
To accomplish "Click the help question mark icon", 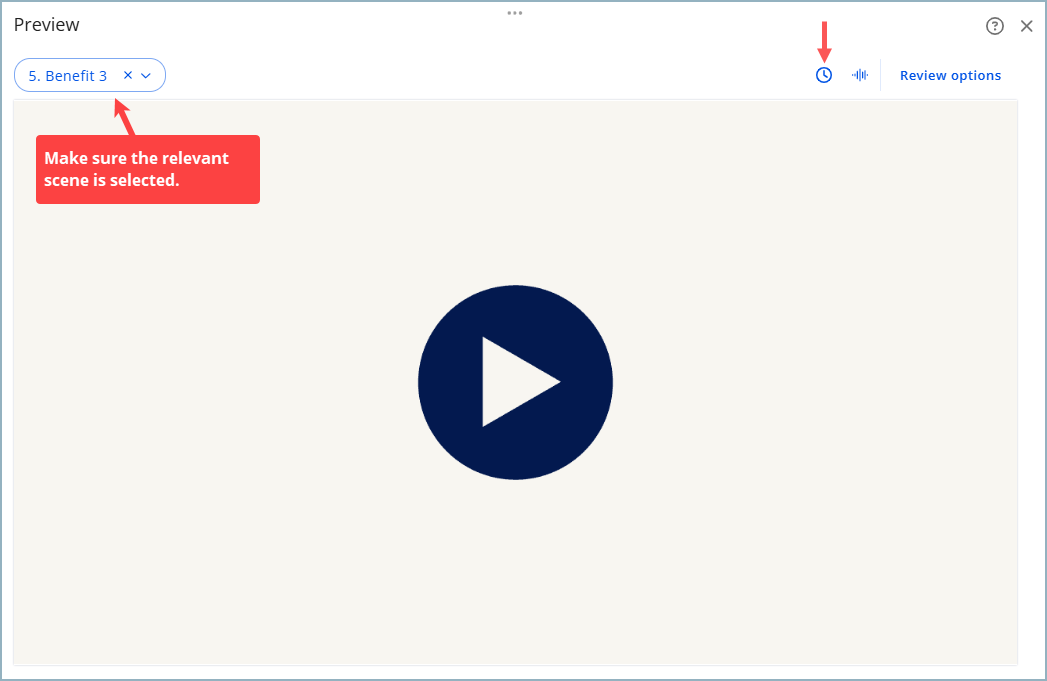I will (994, 26).
